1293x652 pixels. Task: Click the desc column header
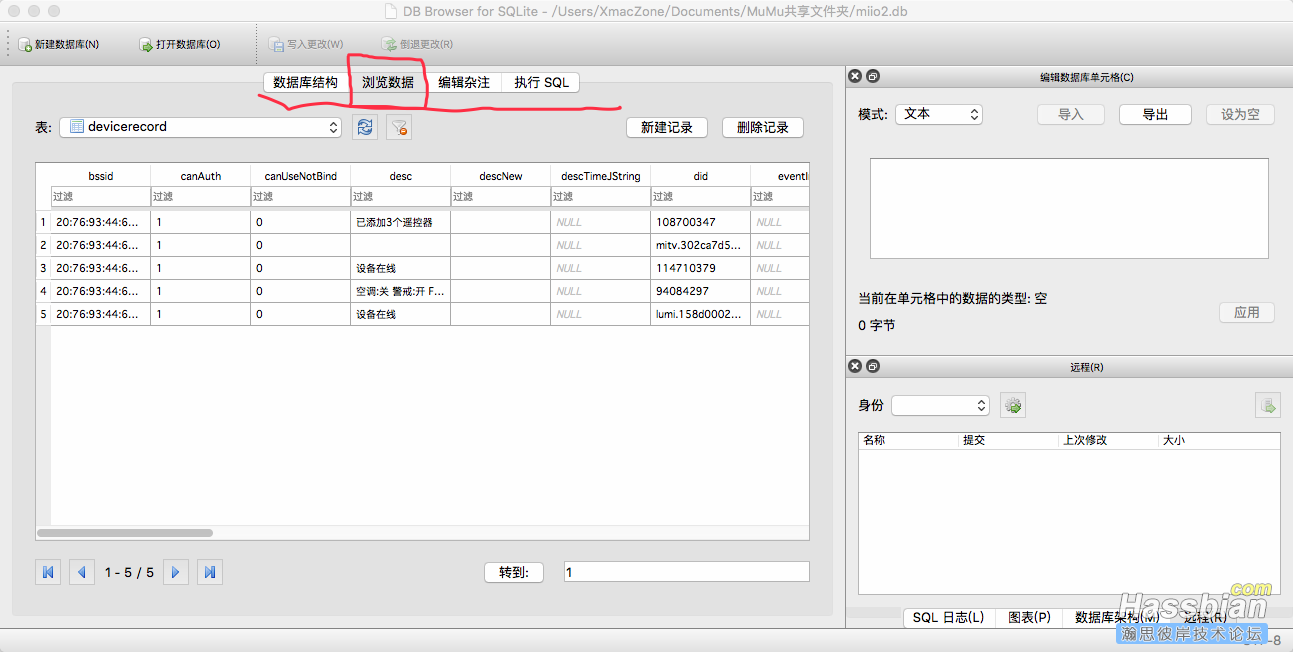pos(401,176)
